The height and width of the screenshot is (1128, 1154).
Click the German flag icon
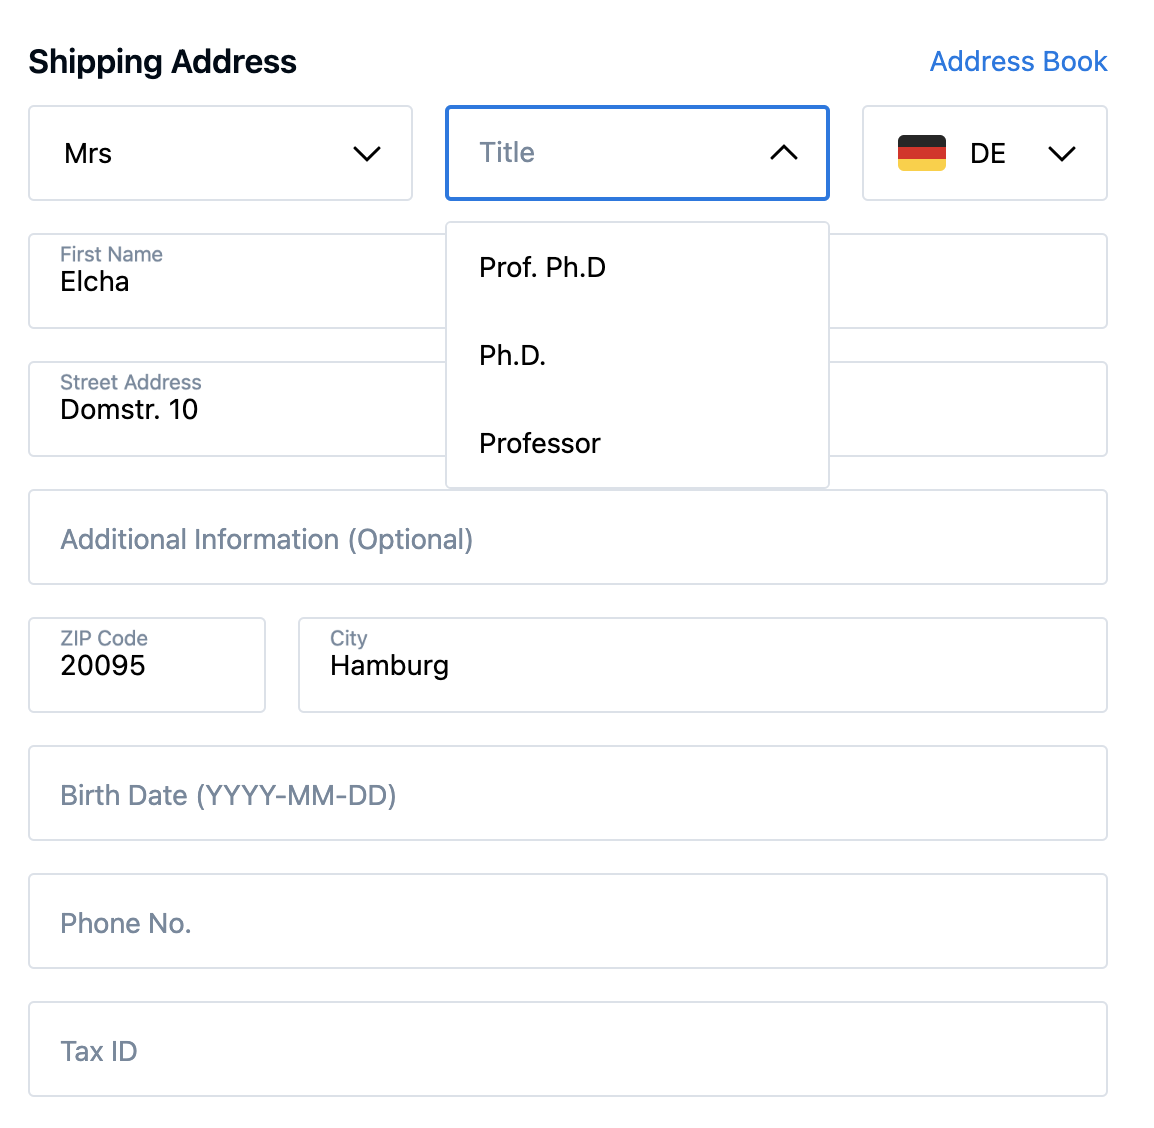pyautogui.click(x=921, y=153)
